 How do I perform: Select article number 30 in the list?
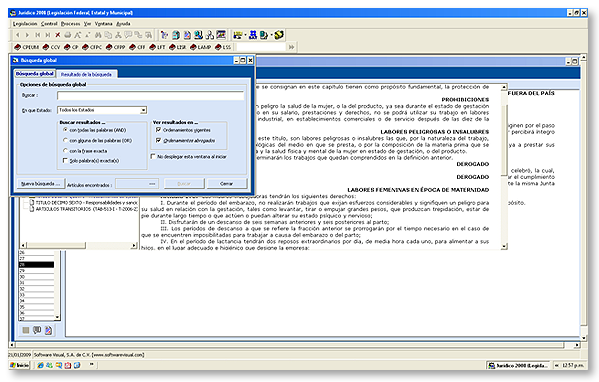click(x=37, y=277)
